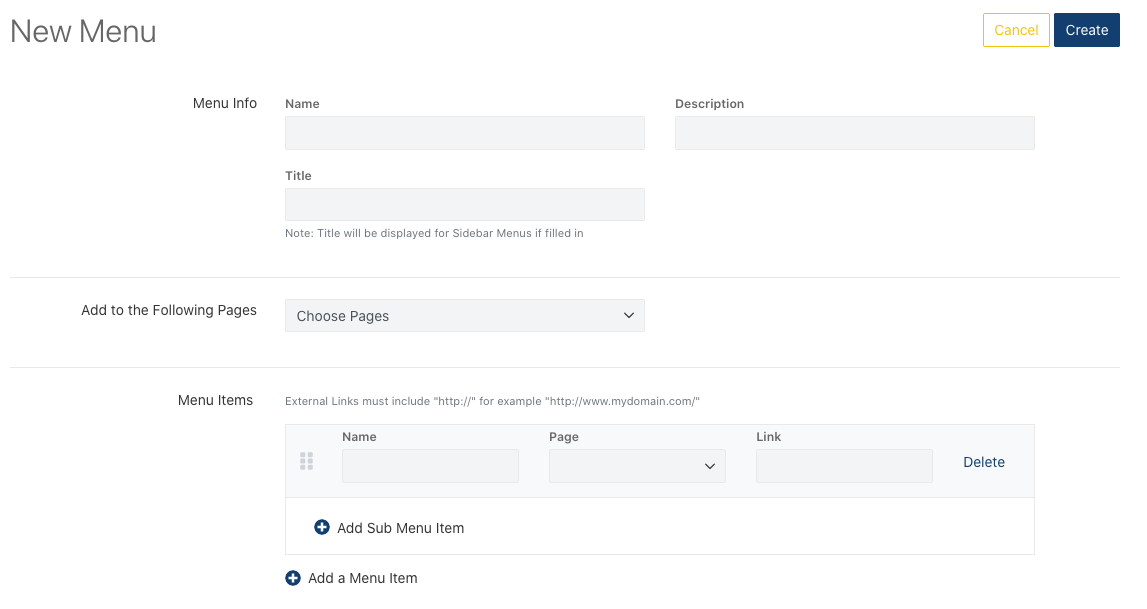Viewport: 1147px width, 609px height.
Task: Click the External Links hint text
Action: coord(492,401)
